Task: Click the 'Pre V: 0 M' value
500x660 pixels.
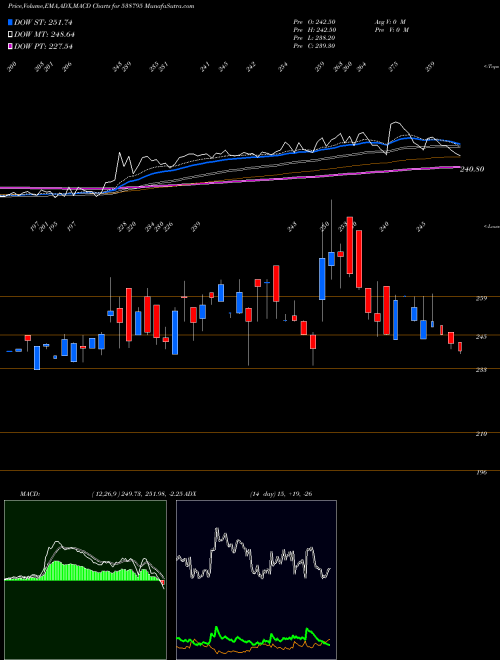Action: 391,30
